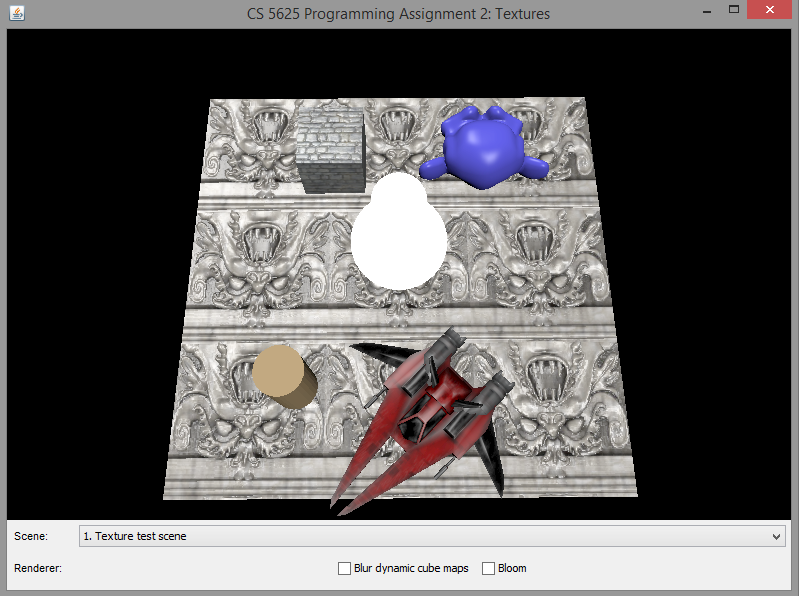Click the "Scene:" label
The image size is (799, 596).
pyautogui.click(x=31, y=536)
